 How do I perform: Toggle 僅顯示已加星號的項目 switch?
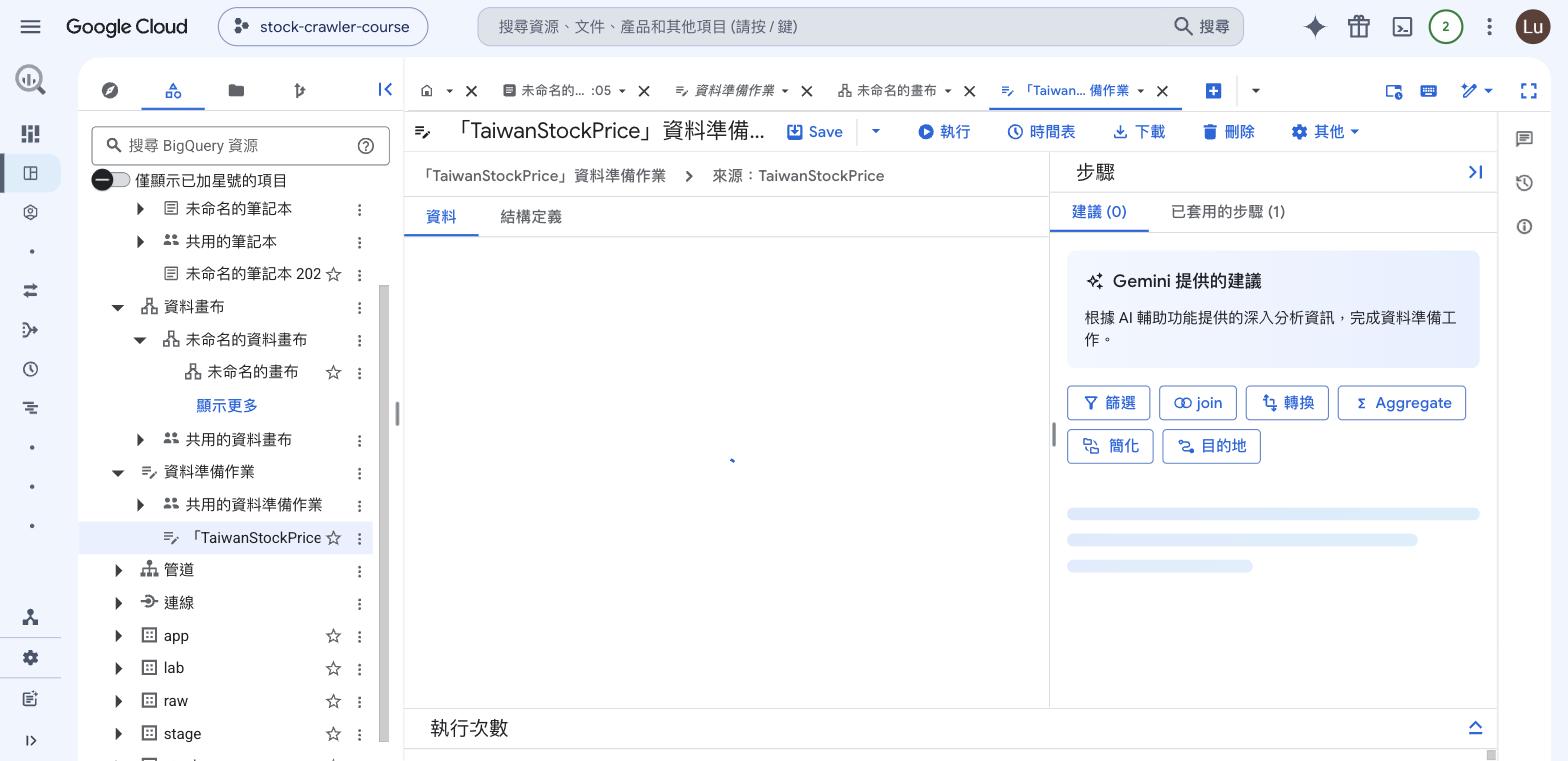[x=111, y=180]
